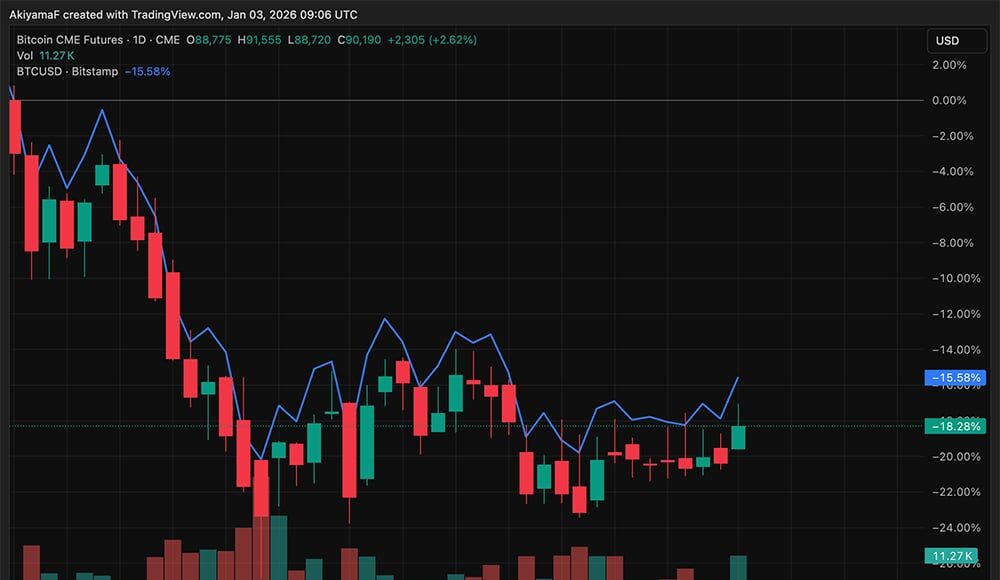Viewport: 1000px width, 580px height.
Task: Select the CME exchange label
Action: click(x=167, y=41)
